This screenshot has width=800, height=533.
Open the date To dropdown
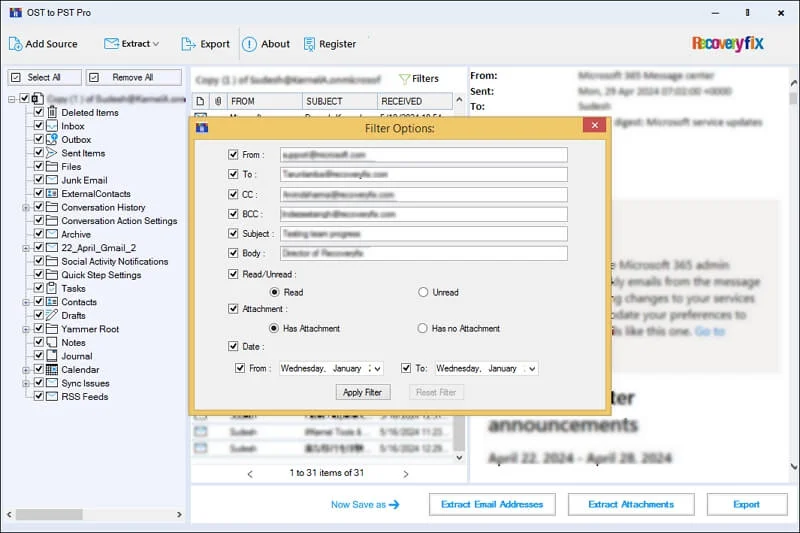click(532, 368)
